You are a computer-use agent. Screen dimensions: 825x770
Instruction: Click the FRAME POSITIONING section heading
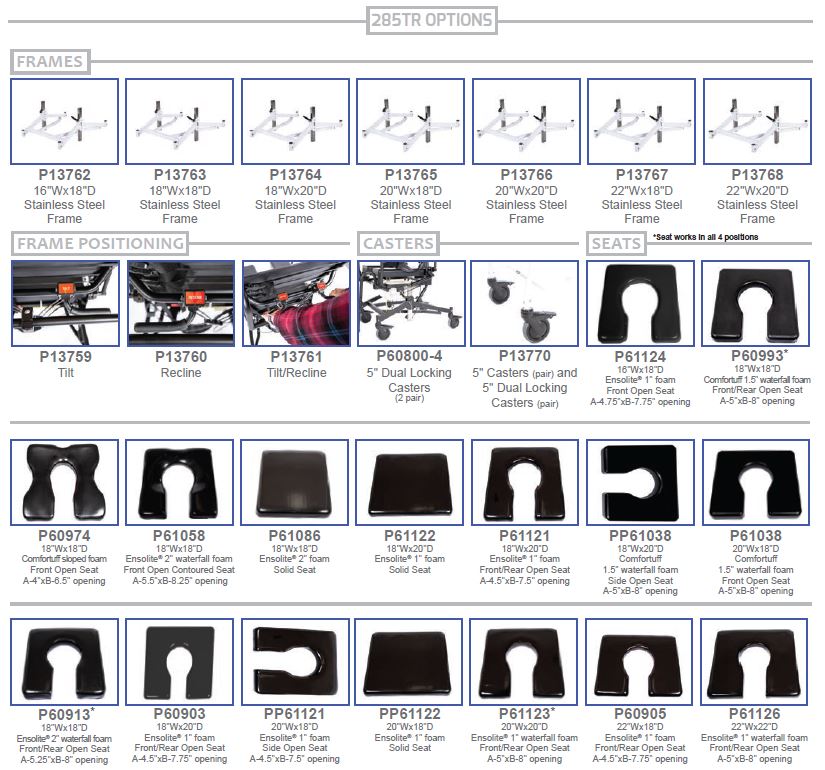point(101,243)
